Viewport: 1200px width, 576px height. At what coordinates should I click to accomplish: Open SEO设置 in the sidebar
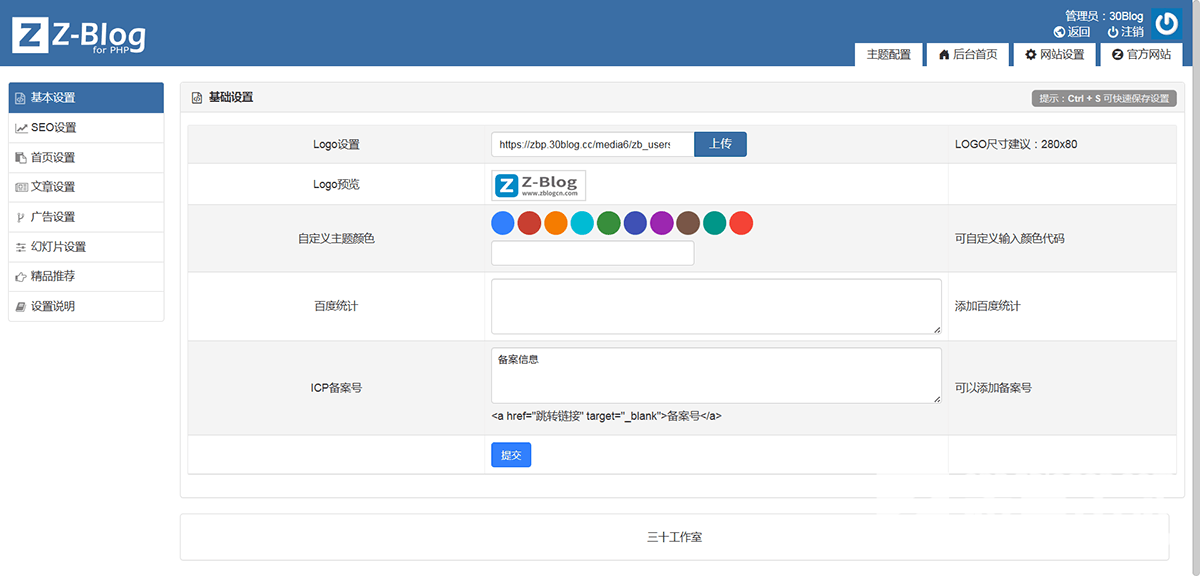[86, 128]
